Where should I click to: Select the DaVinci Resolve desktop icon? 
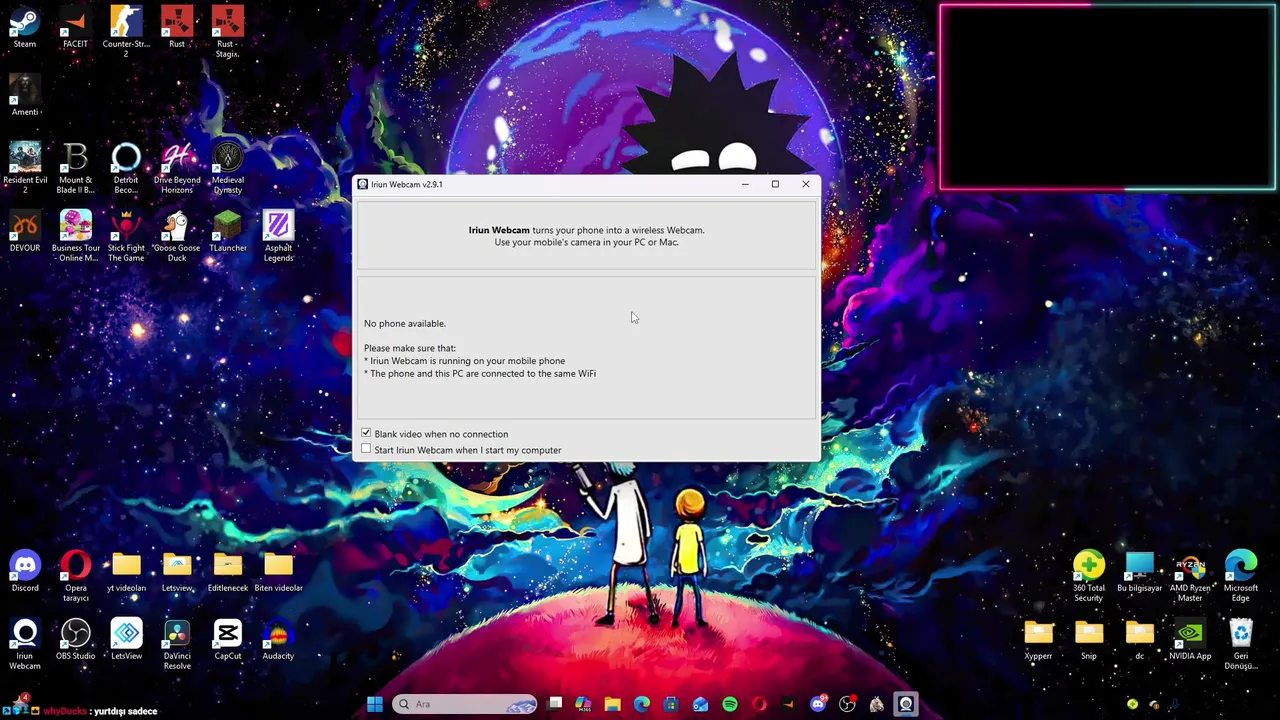(177, 644)
